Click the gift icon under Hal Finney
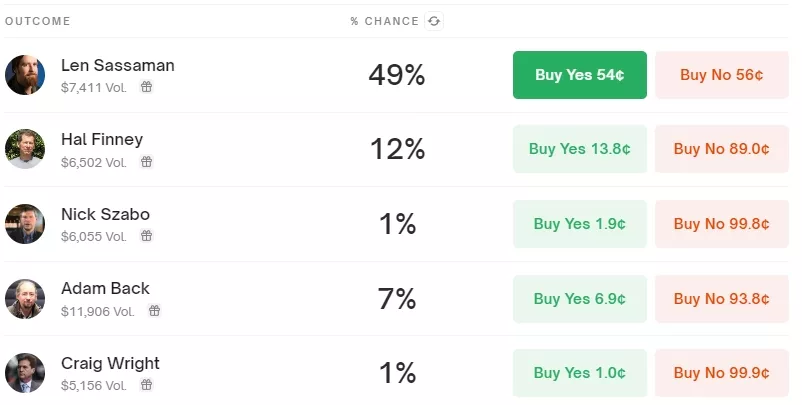Image resolution: width=802 pixels, height=405 pixels. (x=146, y=162)
